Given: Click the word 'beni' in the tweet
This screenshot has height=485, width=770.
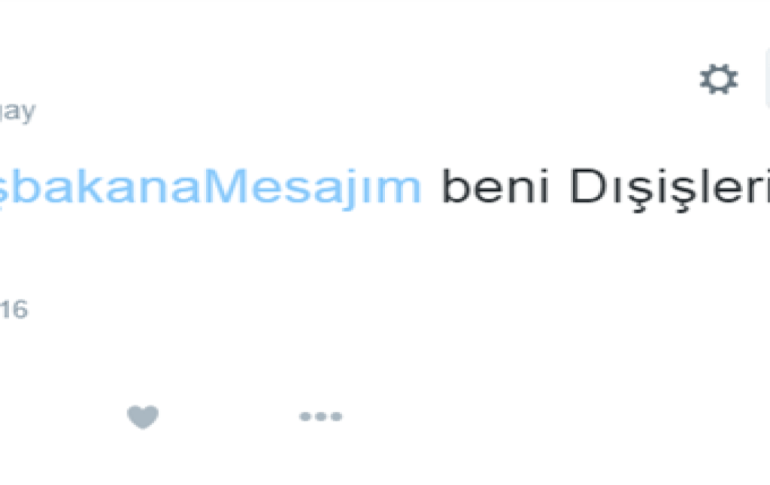Looking at the screenshot, I should tap(495, 186).
